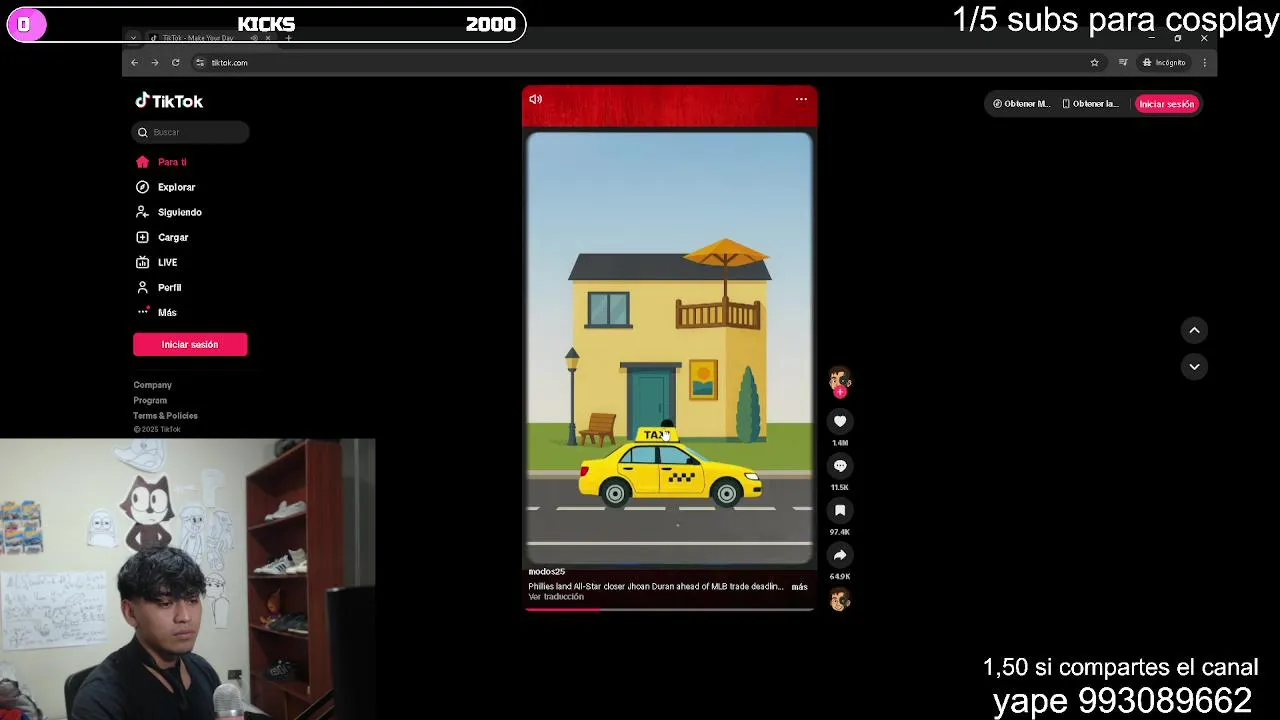Click the browser forward arrow
Viewport: 1280px width, 720px height.
click(155, 62)
